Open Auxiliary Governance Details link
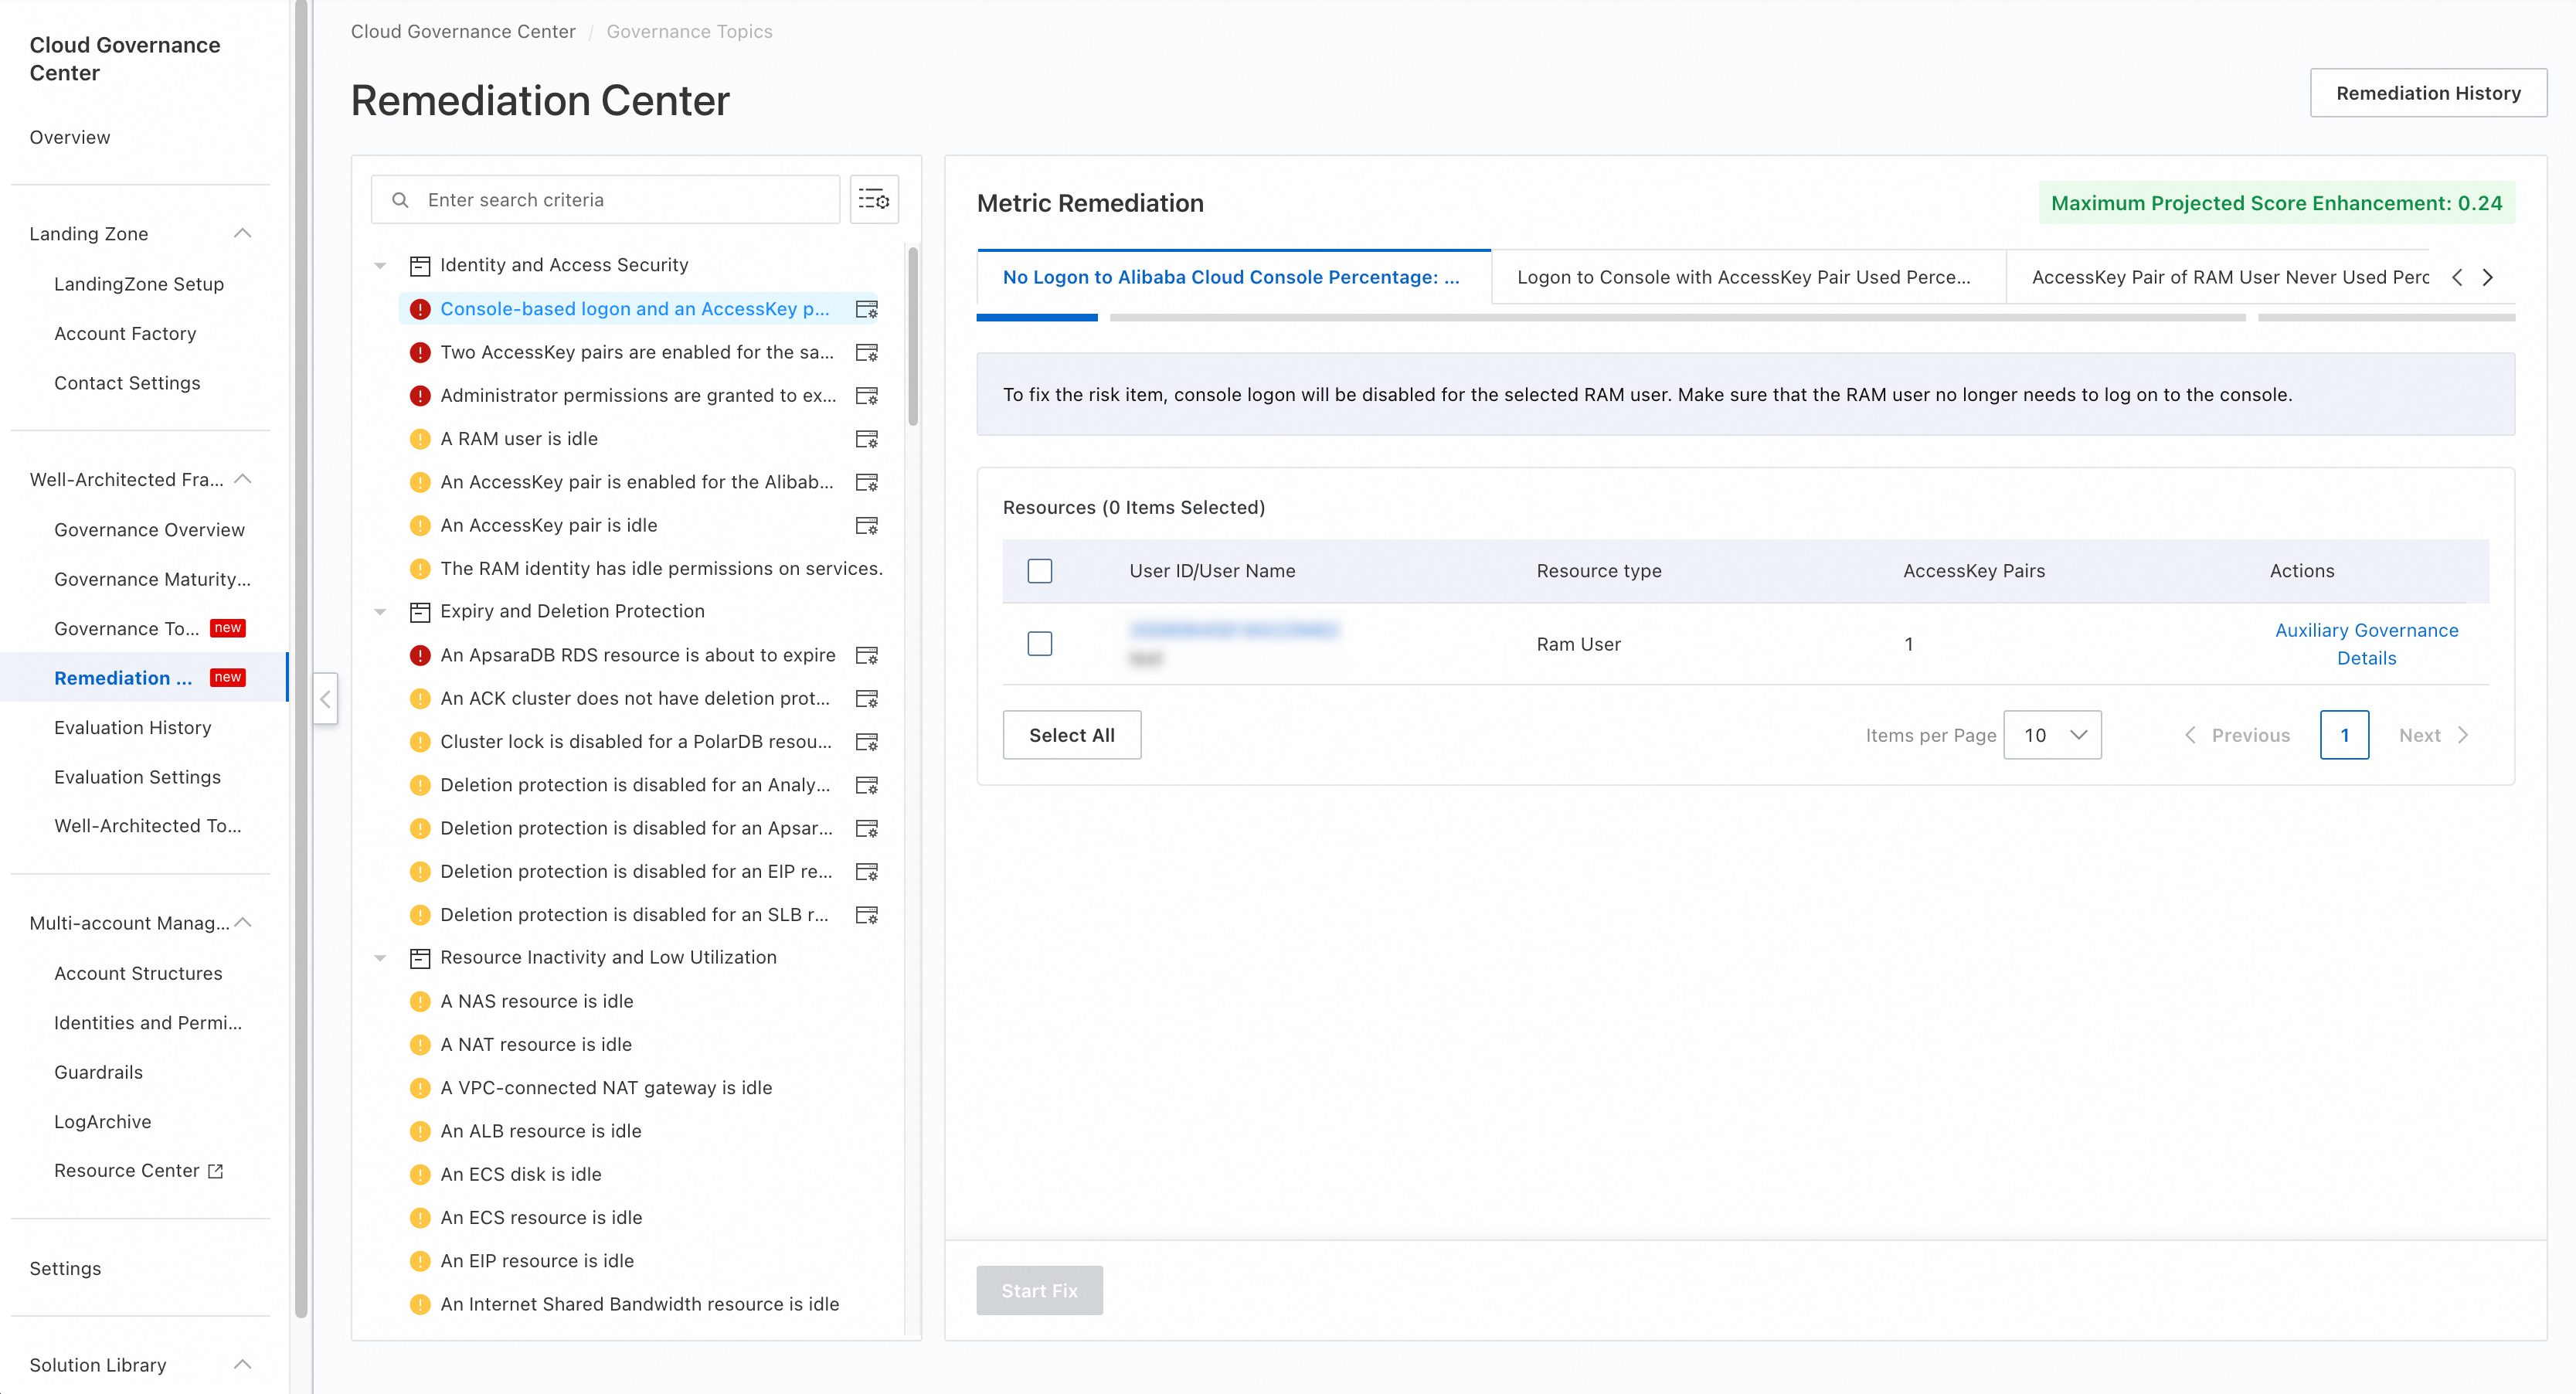This screenshot has width=2576, height=1394. tap(2365, 644)
